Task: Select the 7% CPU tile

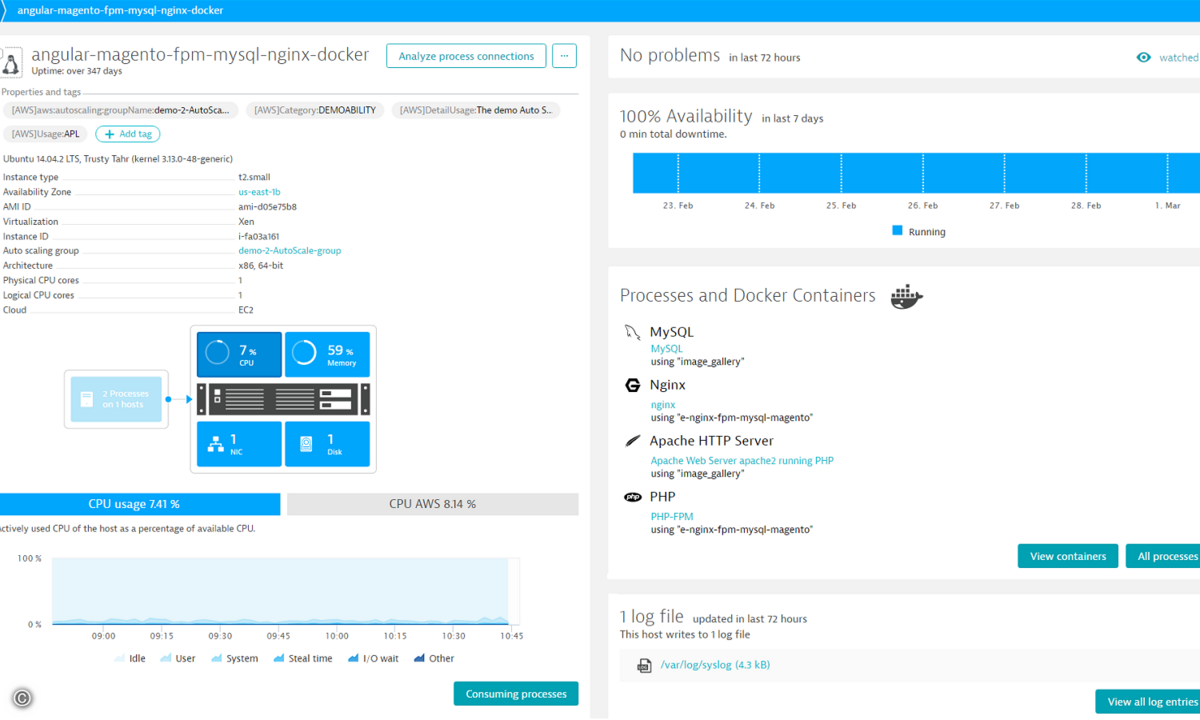Action: point(239,355)
